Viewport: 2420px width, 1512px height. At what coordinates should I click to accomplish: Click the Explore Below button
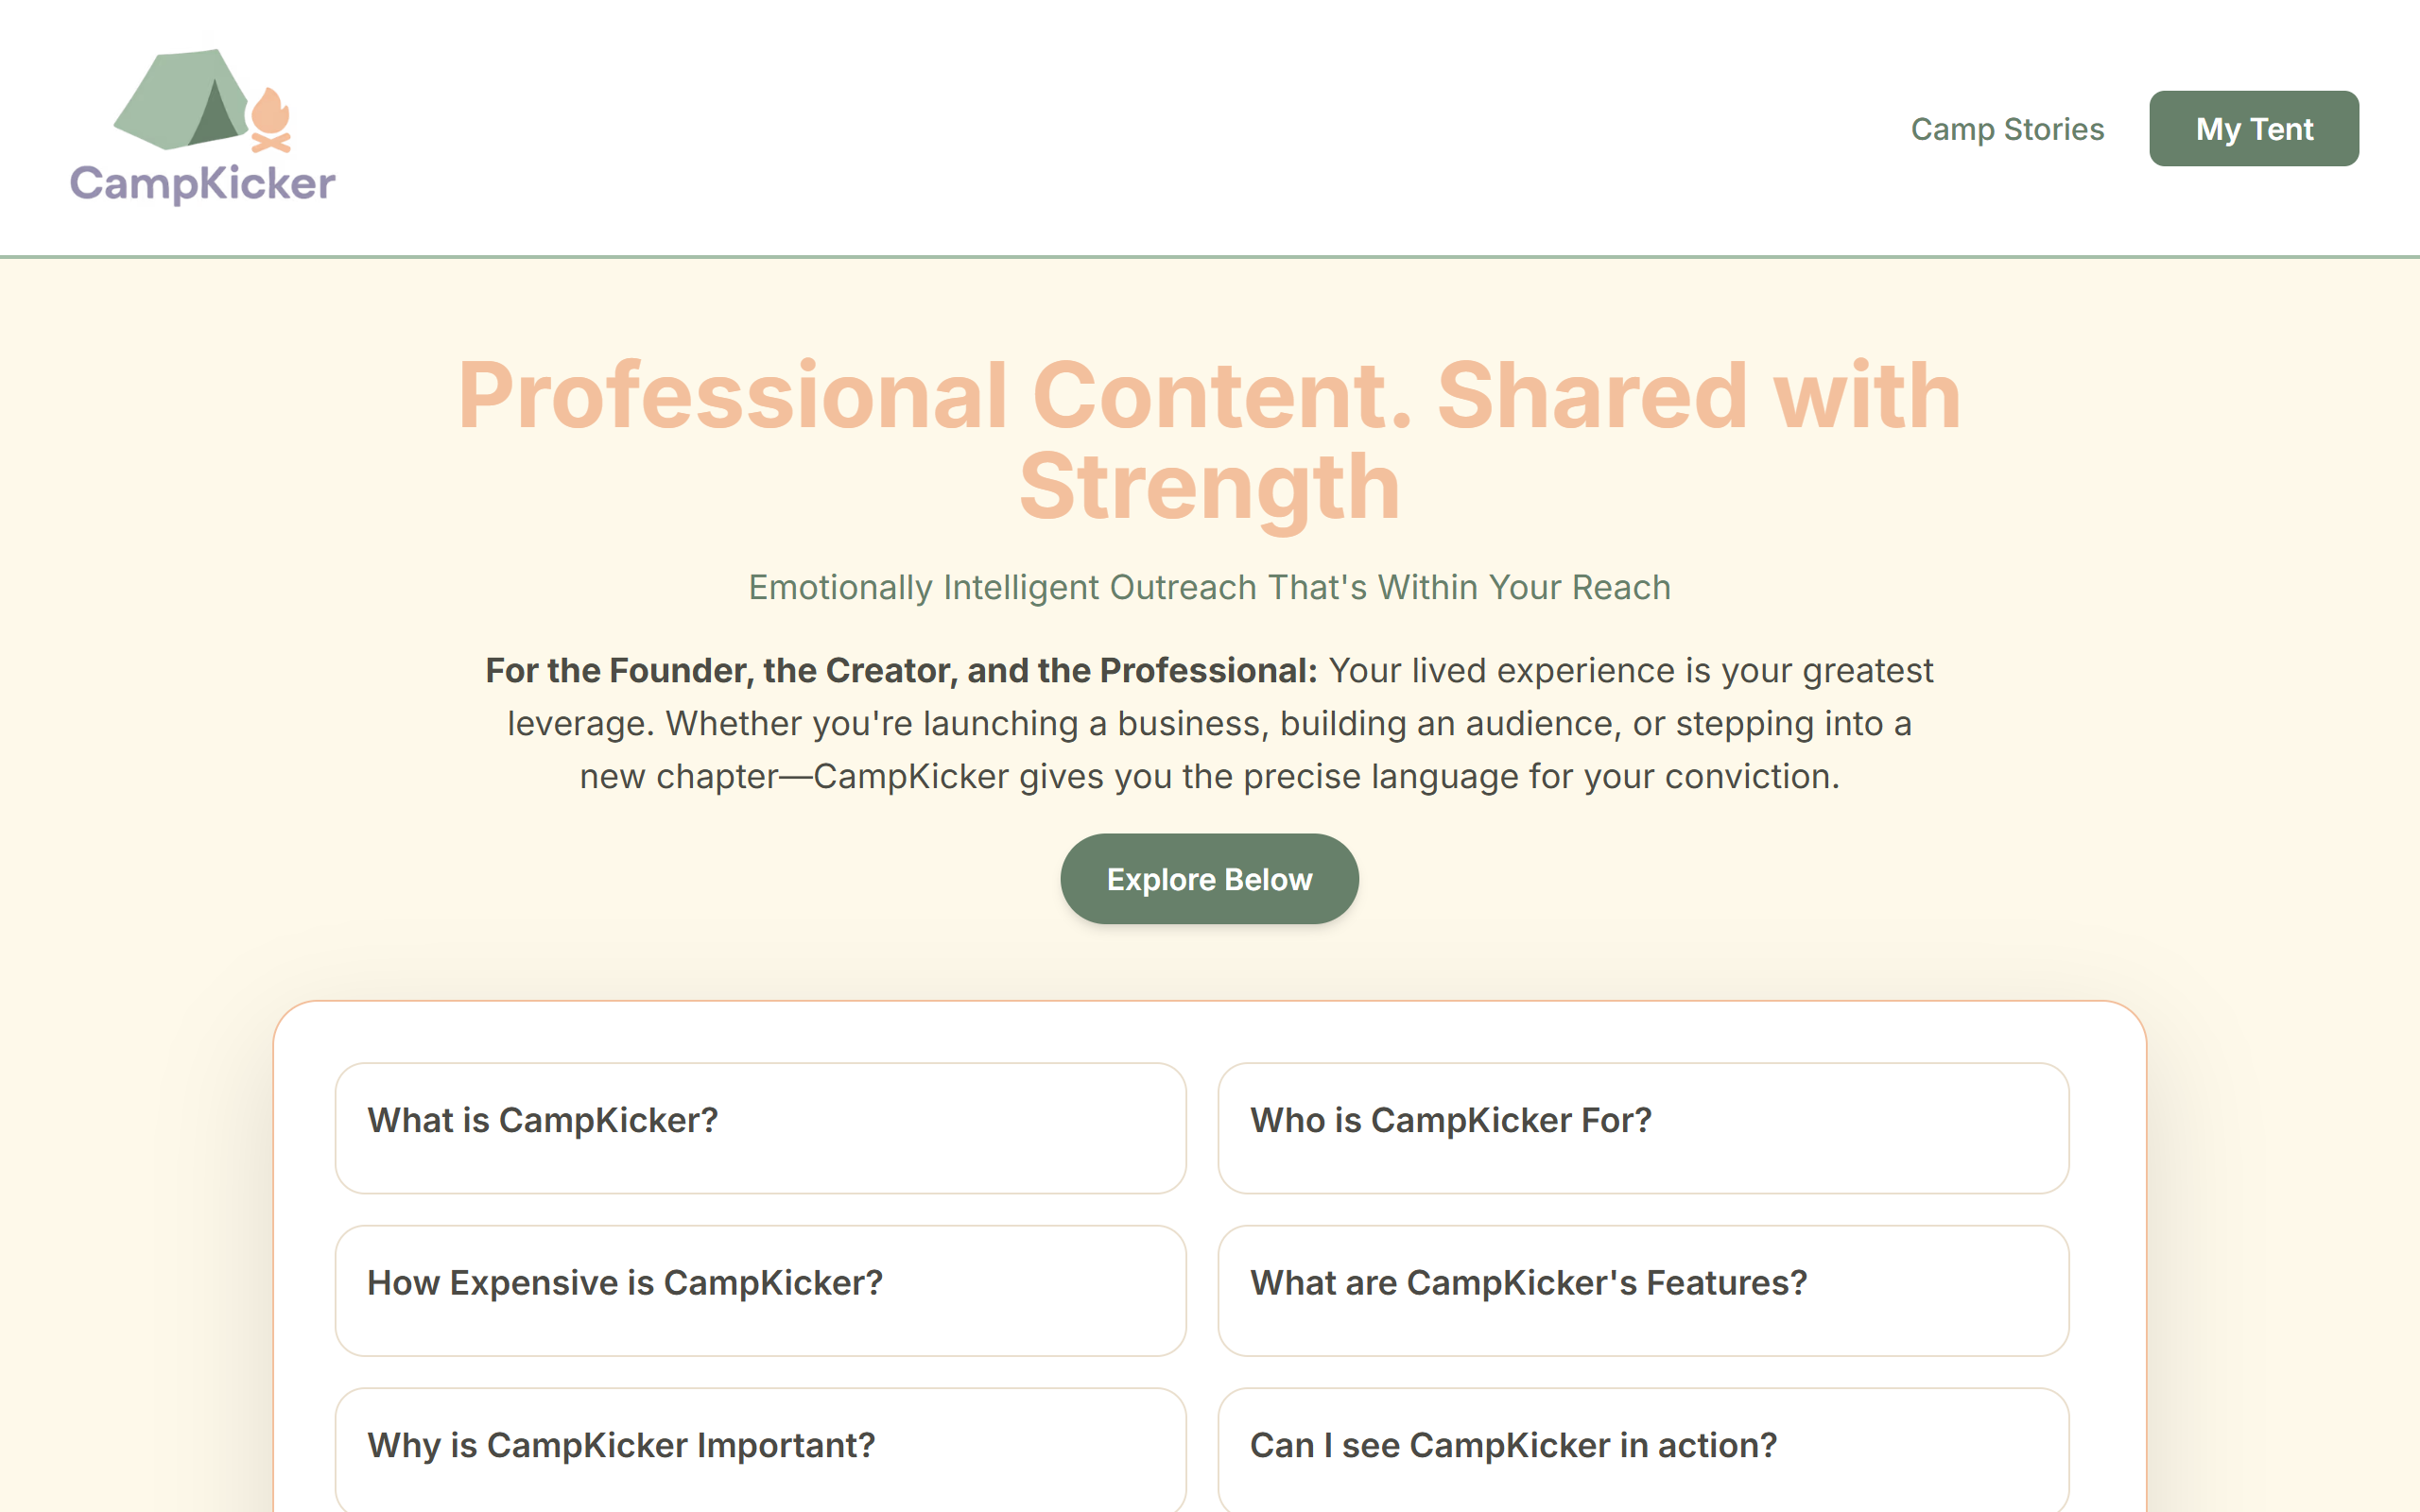1209,879
